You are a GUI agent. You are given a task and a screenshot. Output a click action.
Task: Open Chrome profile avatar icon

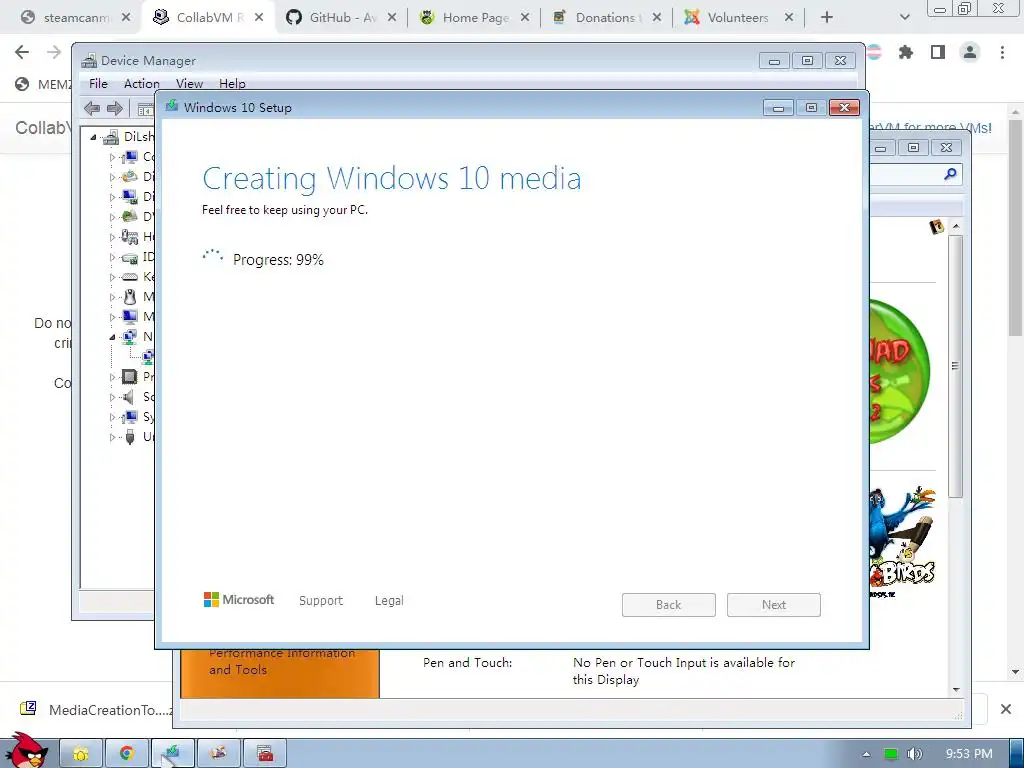pyautogui.click(x=970, y=52)
